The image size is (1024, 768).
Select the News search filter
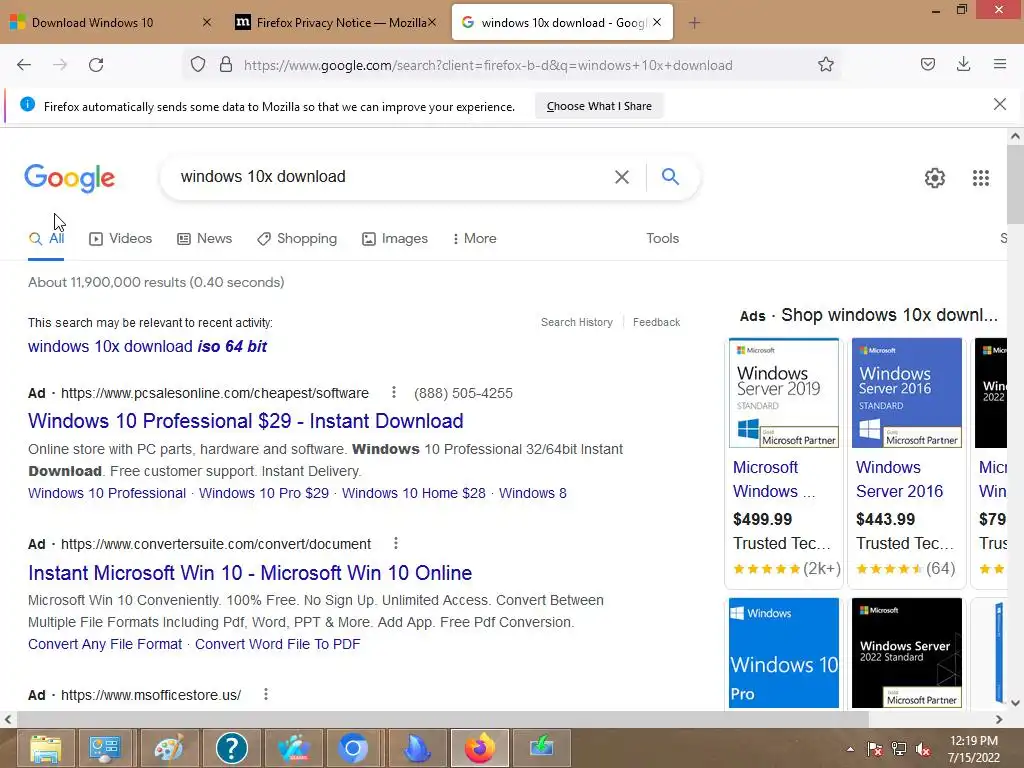tap(204, 238)
